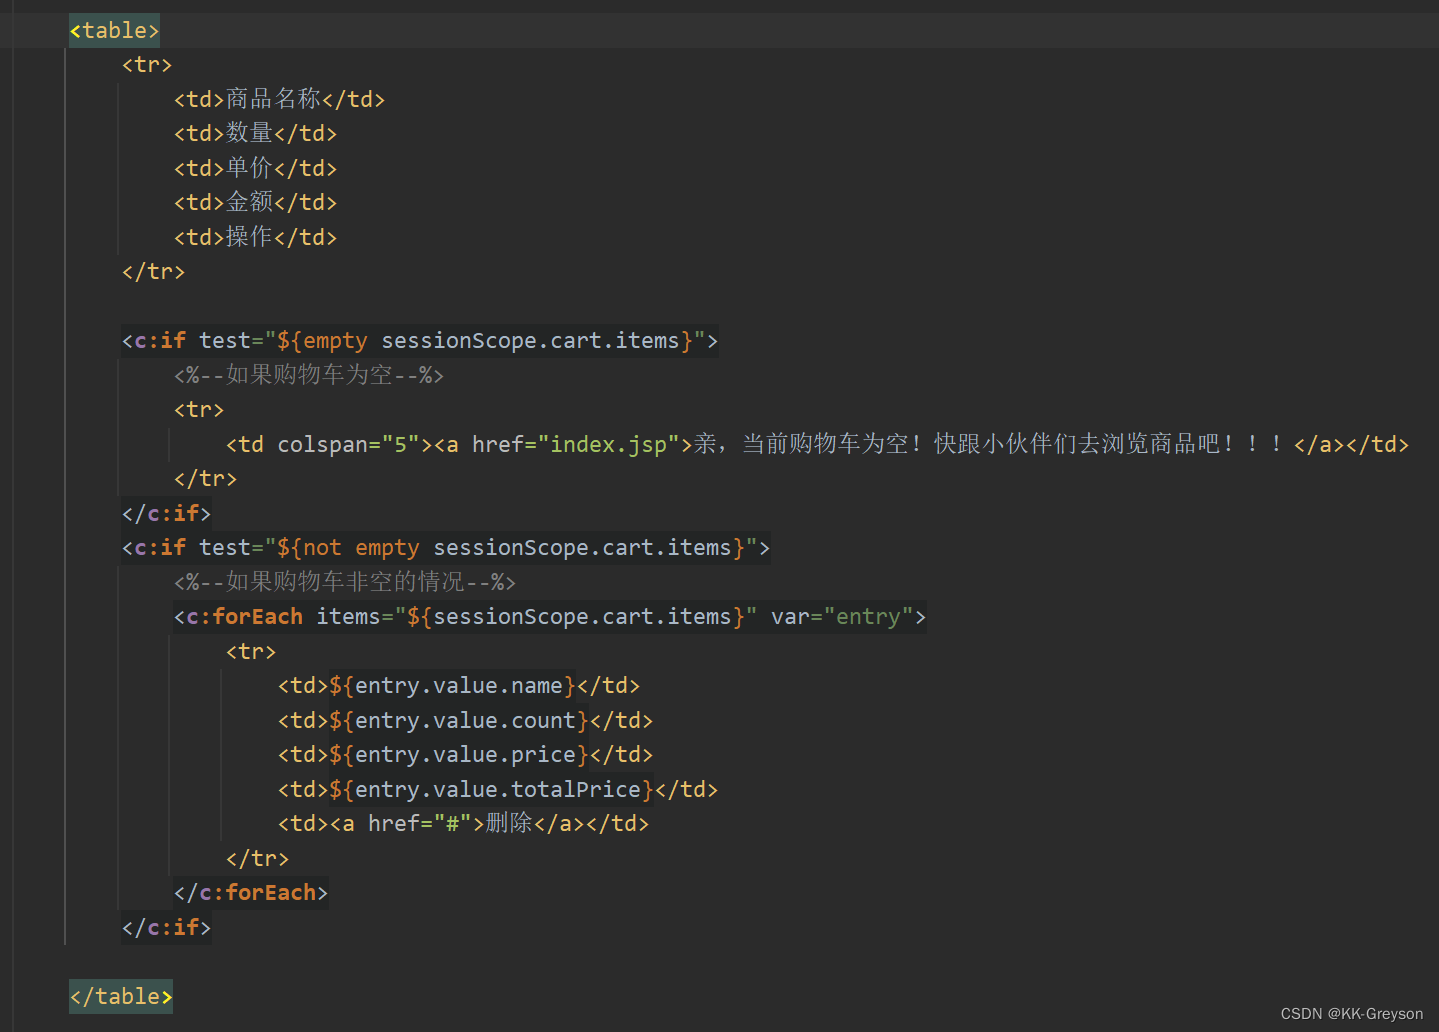
Task: Click the first c:if tag testing ${empty
Action: (x=420, y=341)
